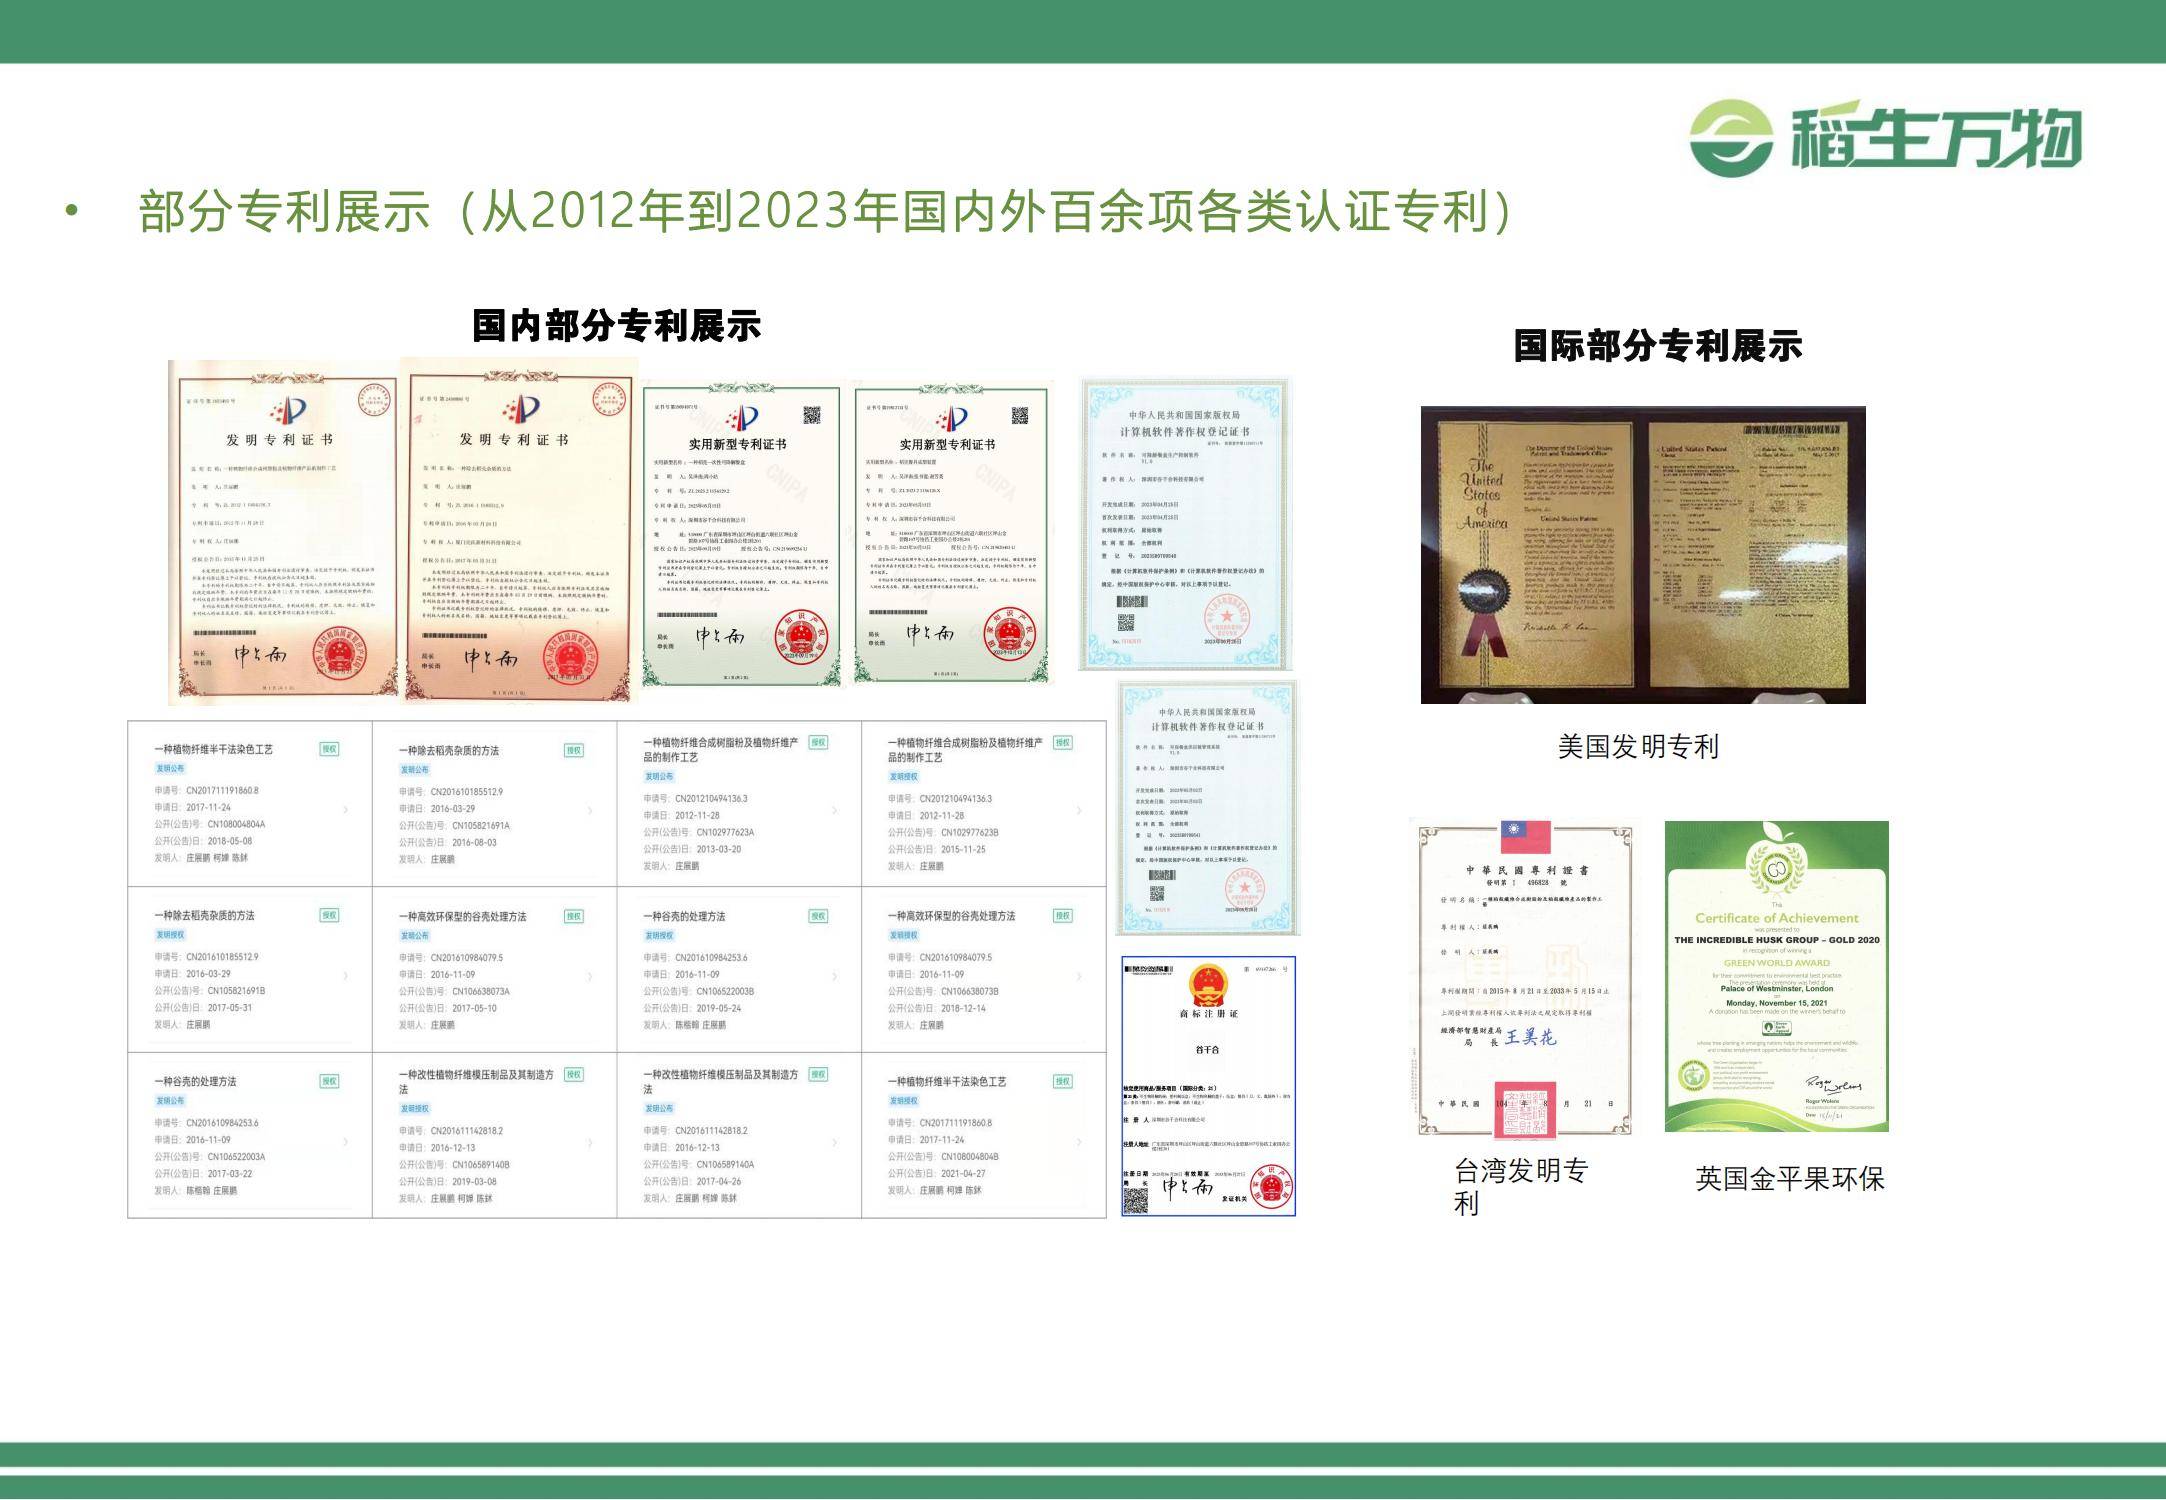Screen dimensions: 2166x1500
Task: Click the 稻生万物 company logo
Action: coord(1885,139)
